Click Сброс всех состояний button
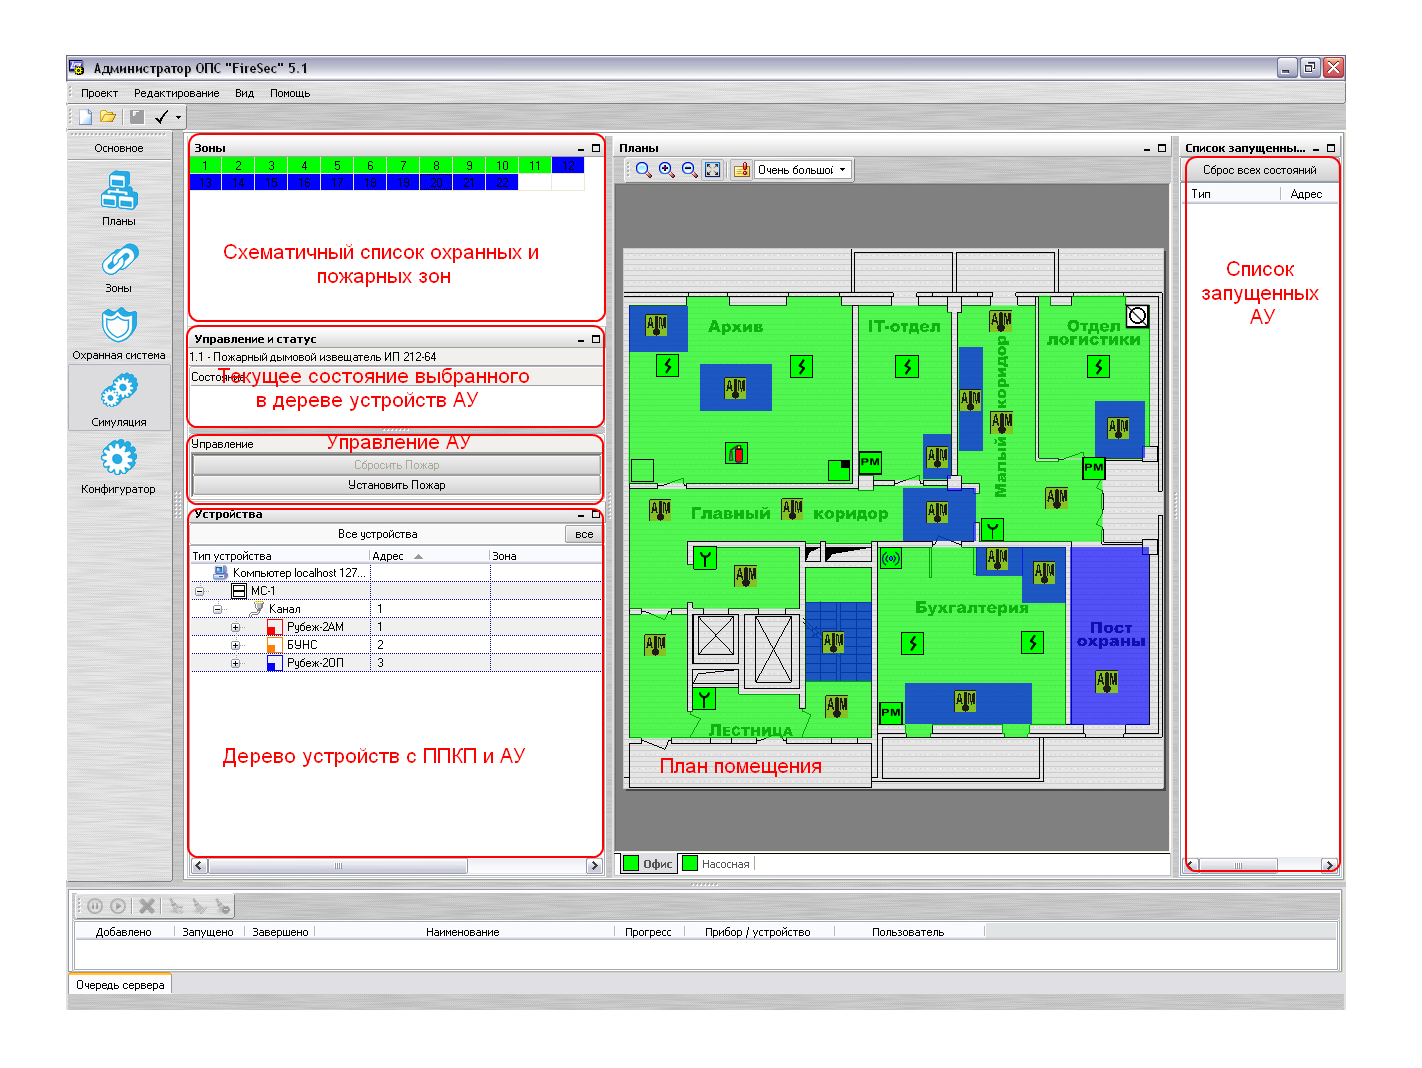 (1259, 170)
